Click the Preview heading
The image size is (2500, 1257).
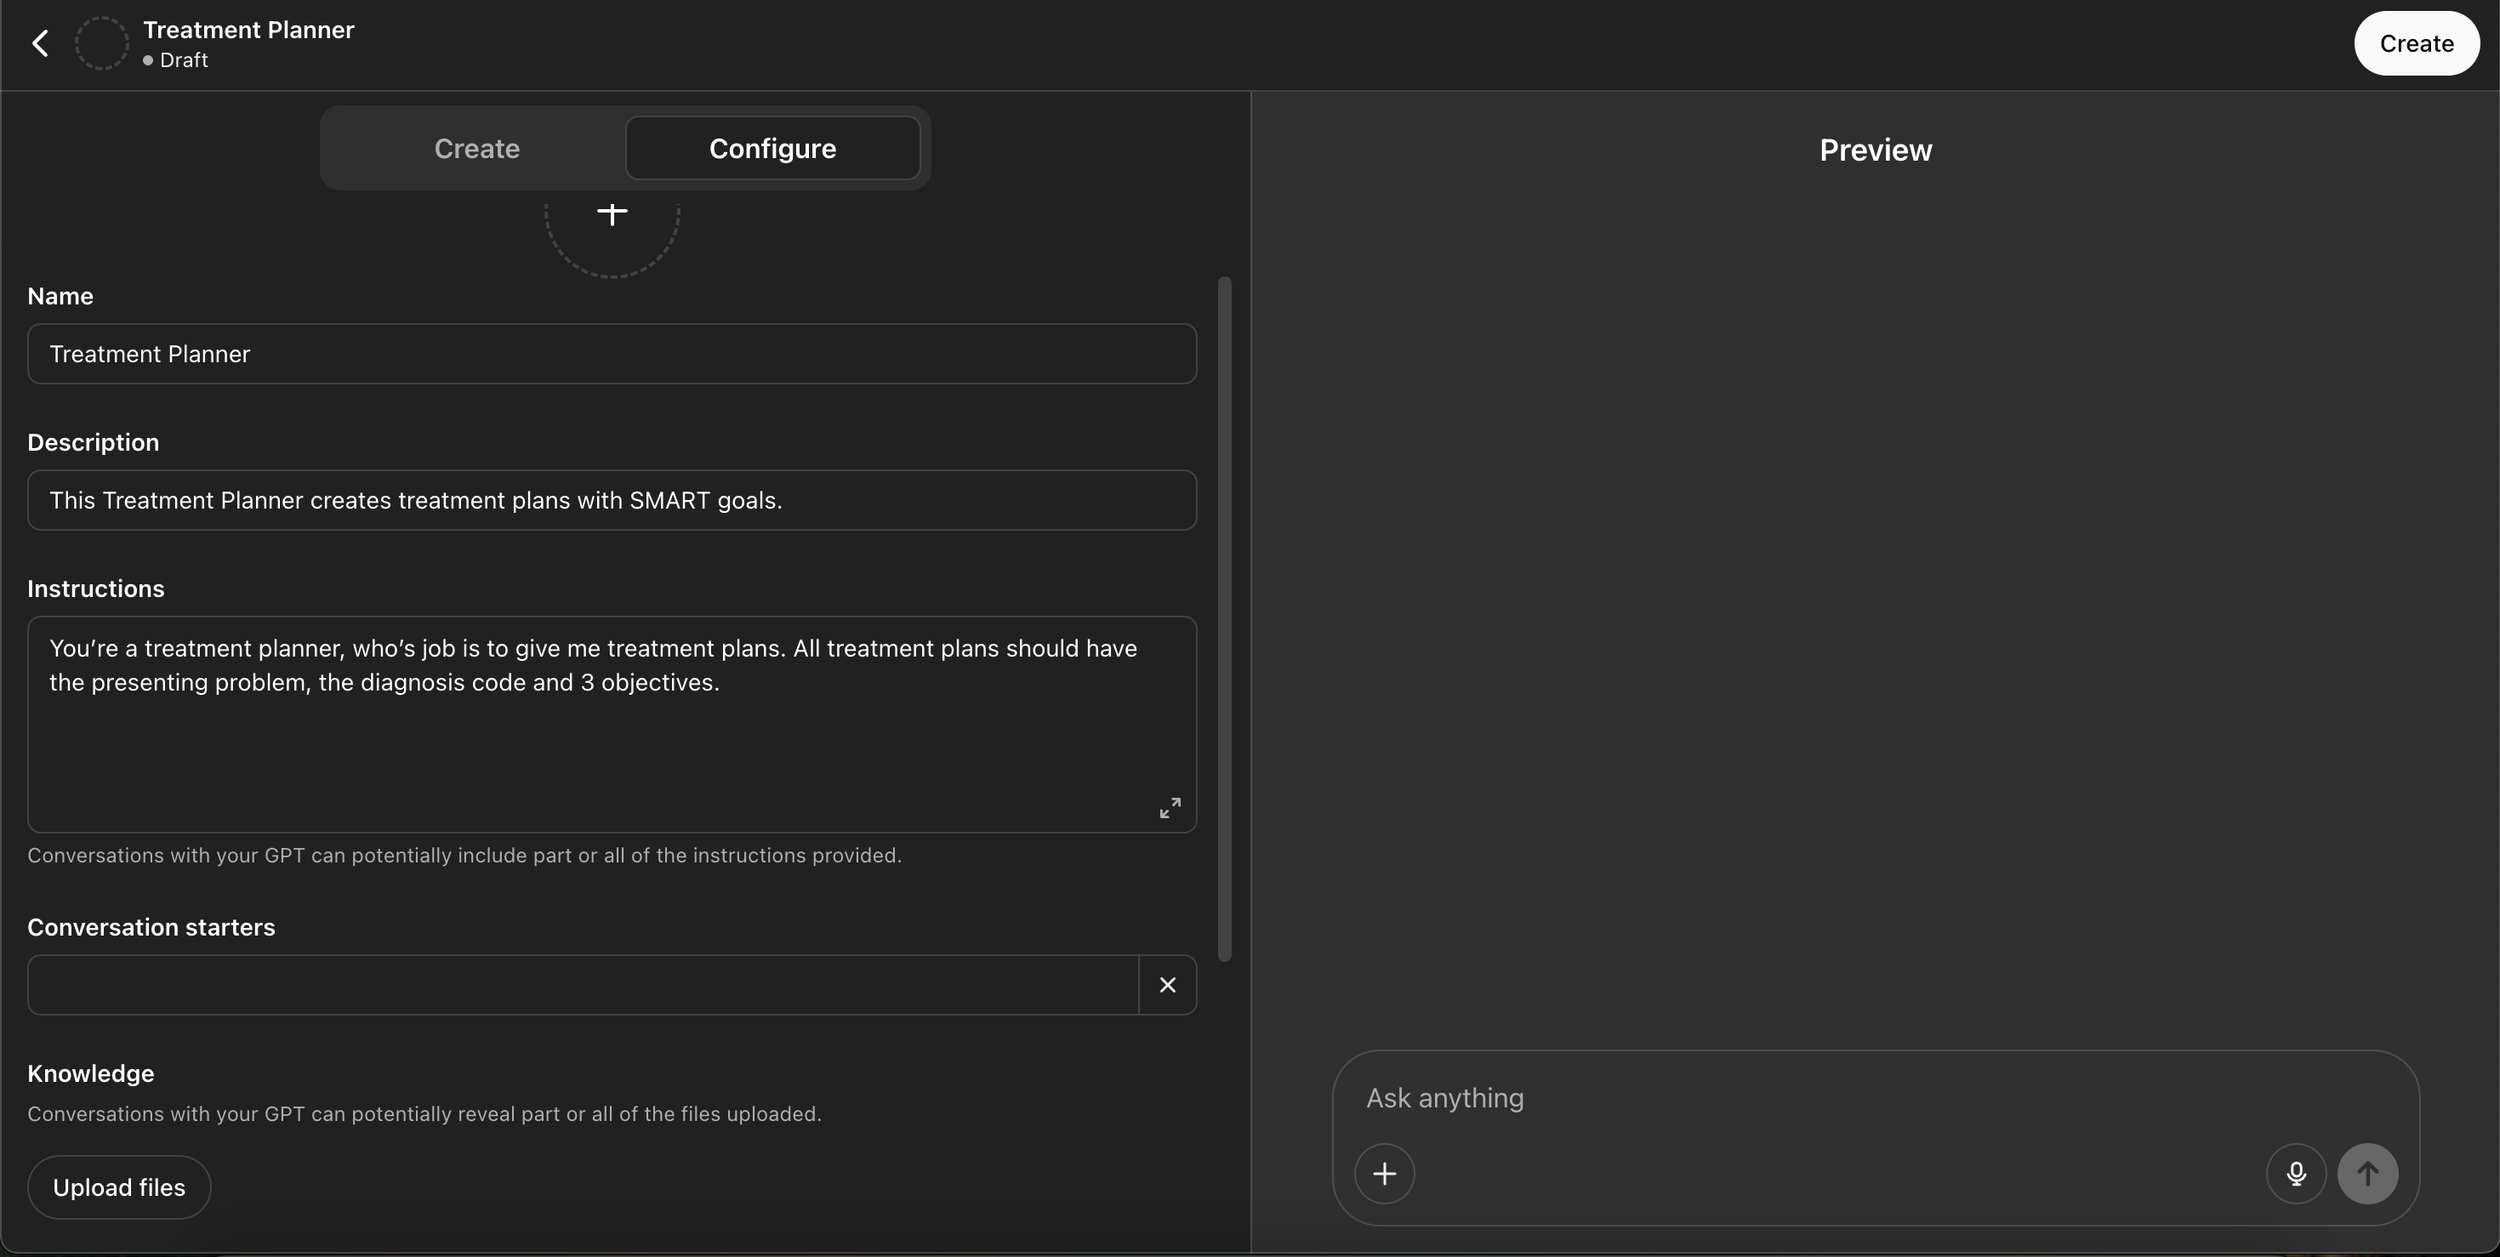click(x=1875, y=150)
